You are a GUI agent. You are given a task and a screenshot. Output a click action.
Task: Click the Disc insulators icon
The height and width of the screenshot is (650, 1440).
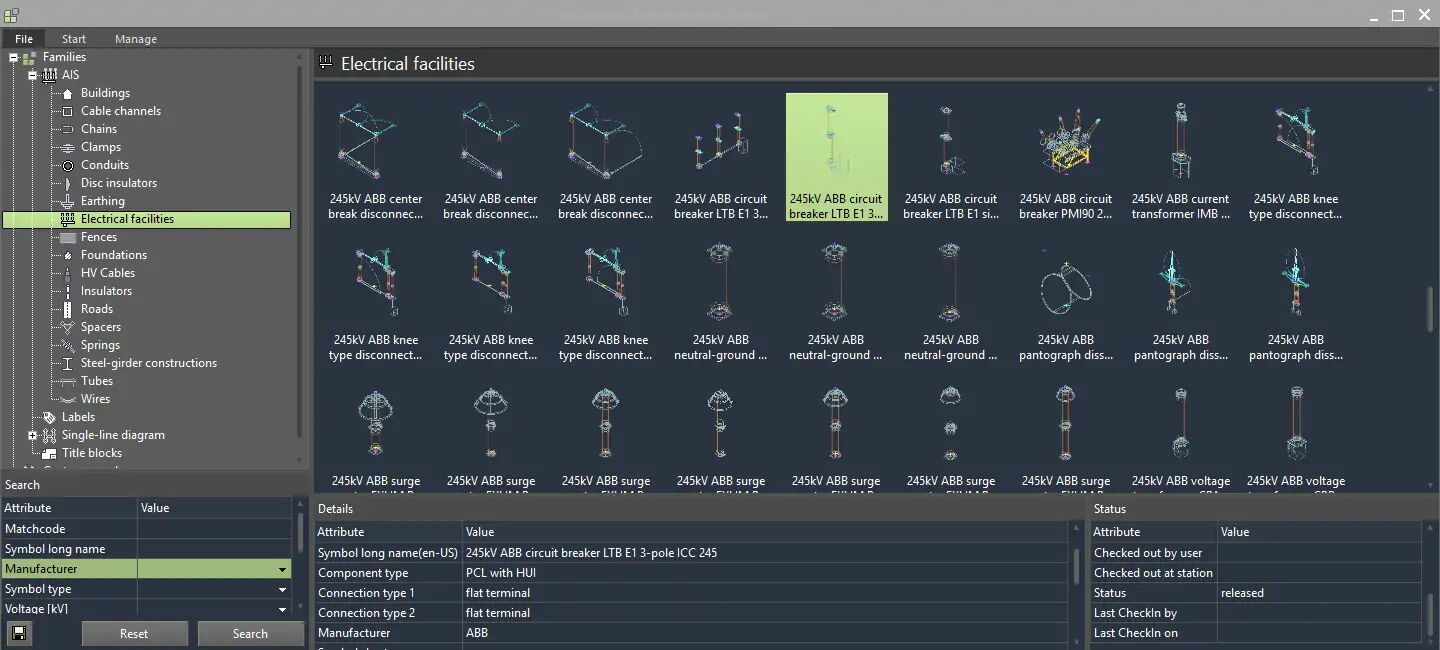tap(68, 183)
